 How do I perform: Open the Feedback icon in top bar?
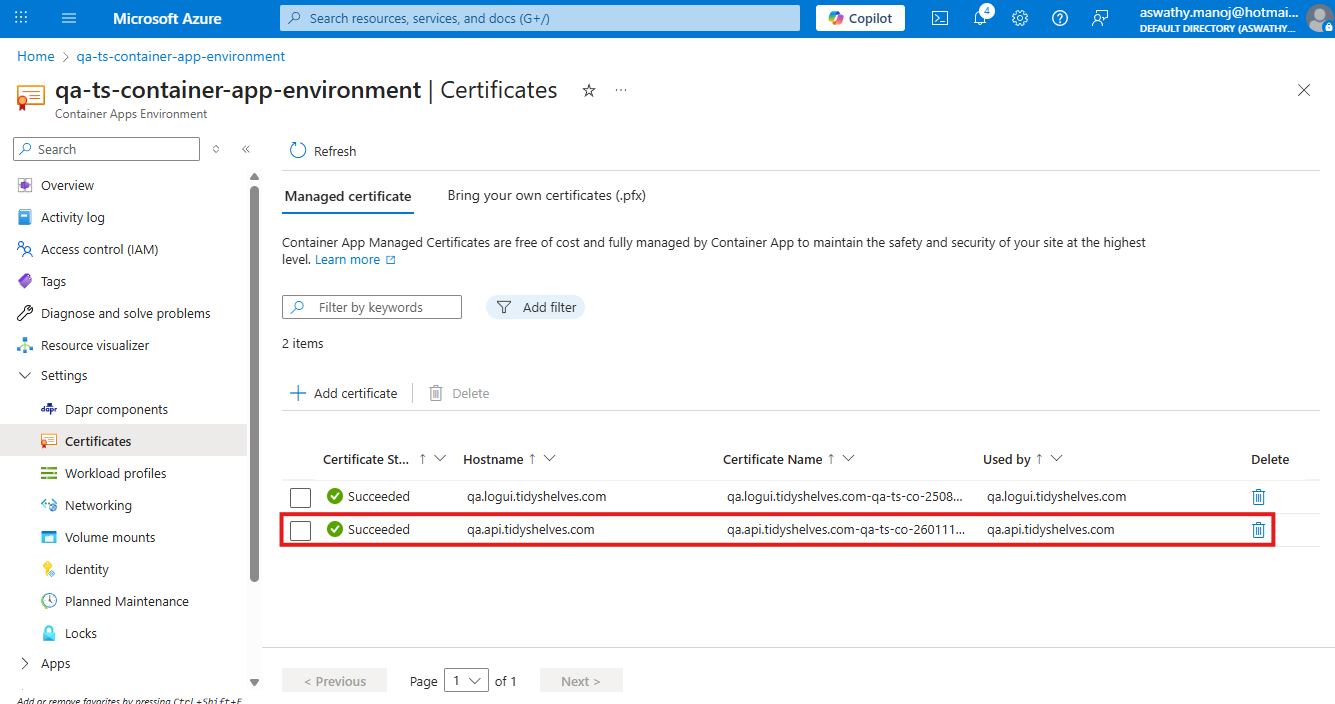(1100, 18)
